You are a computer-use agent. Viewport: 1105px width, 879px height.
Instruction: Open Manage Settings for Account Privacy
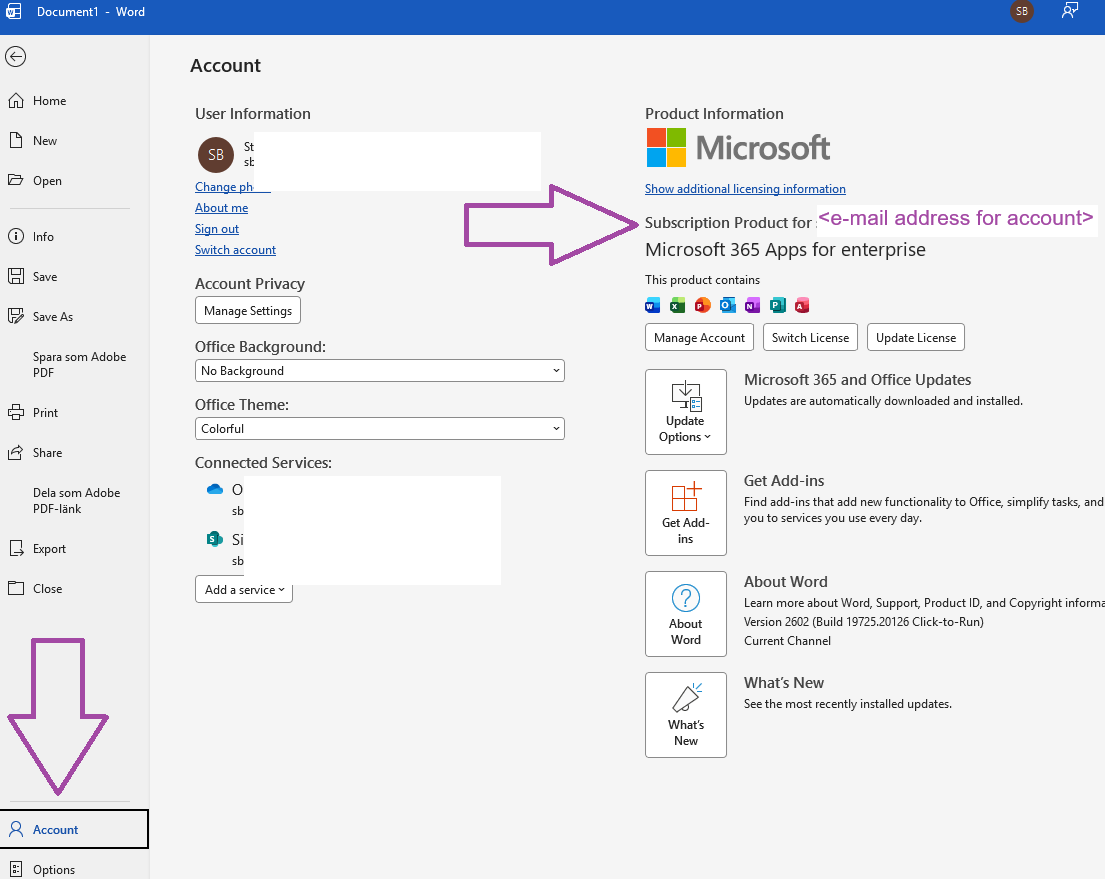tap(248, 311)
